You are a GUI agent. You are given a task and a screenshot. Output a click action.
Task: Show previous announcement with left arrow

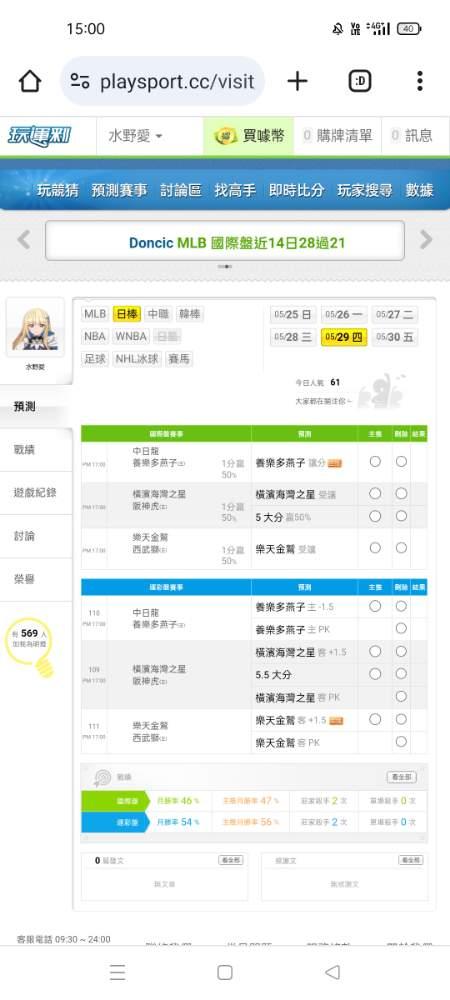[x=24, y=240]
